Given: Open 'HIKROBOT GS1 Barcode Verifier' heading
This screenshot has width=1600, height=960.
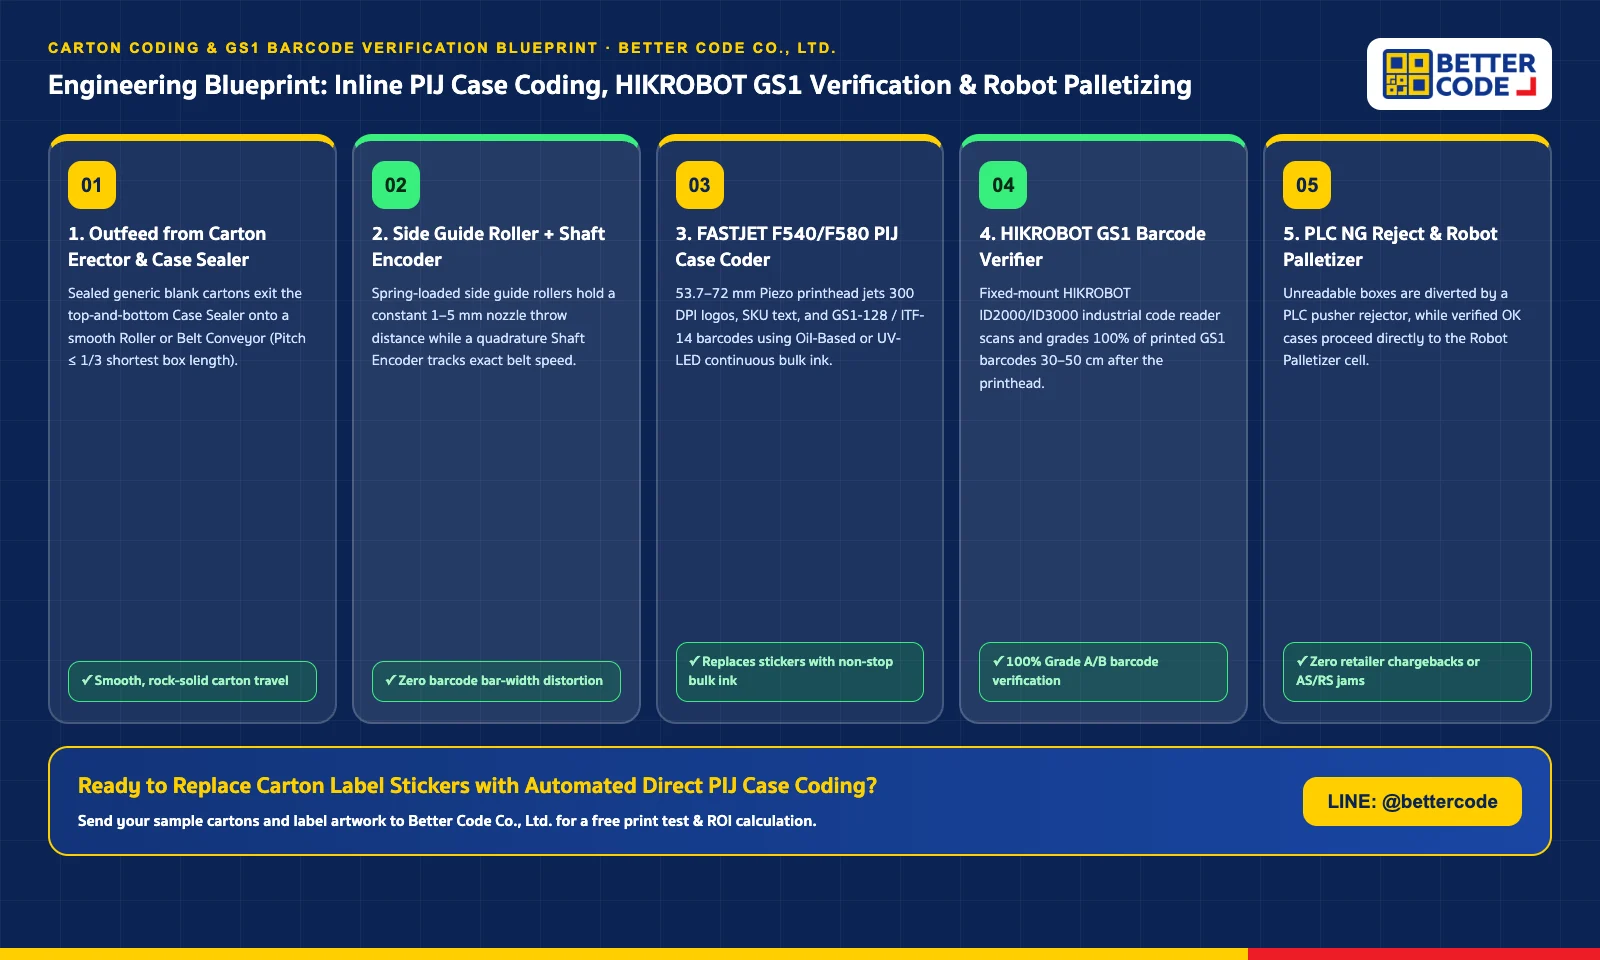Looking at the screenshot, I should pyautogui.click(x=1092, y=246).
